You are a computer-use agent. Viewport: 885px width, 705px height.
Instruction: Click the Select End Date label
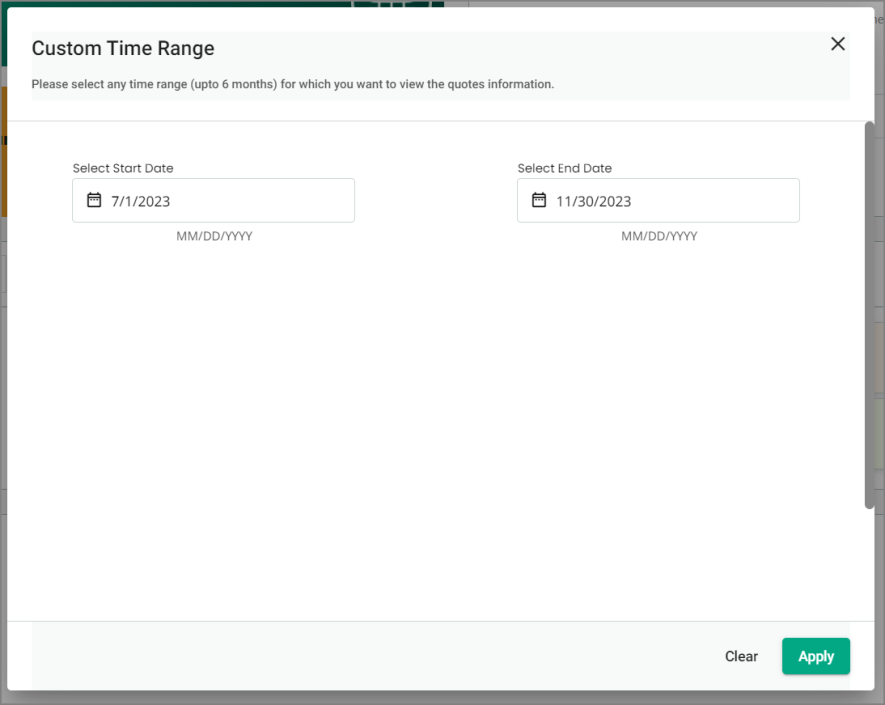[564, 168]
